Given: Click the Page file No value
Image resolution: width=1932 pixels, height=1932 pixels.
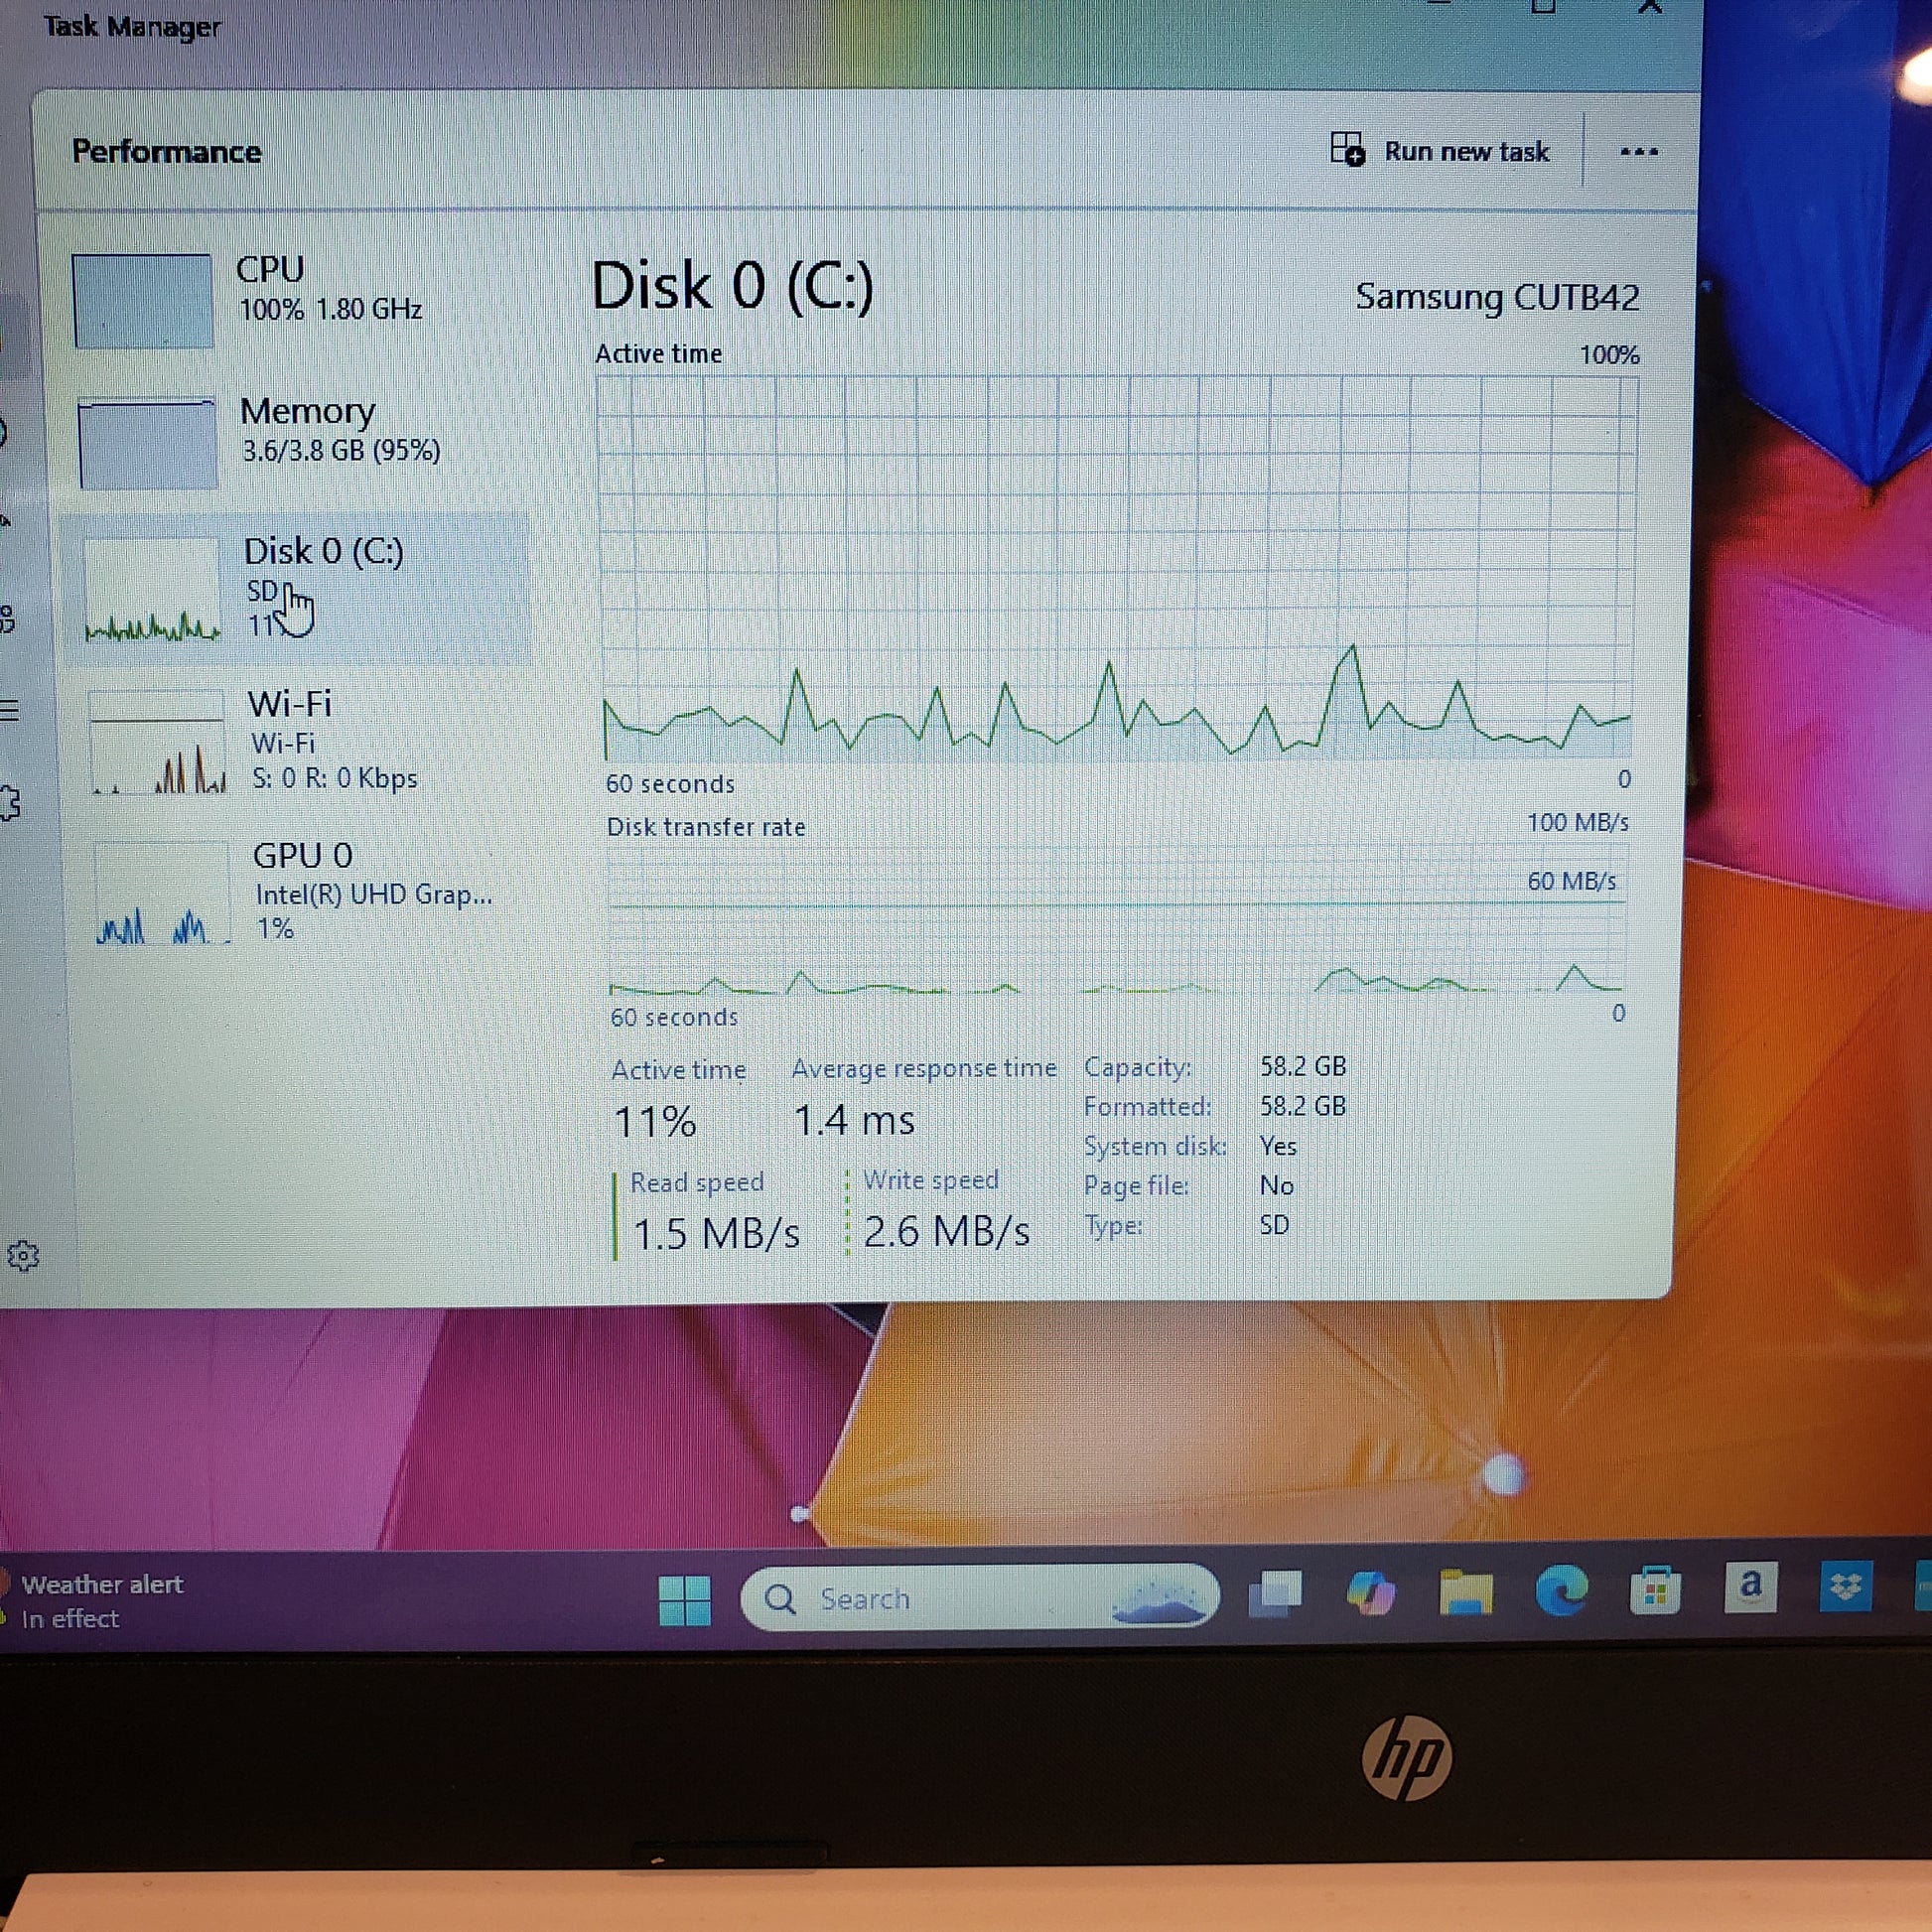Looking at the screenshot, I should (x=1277, y=1185).
